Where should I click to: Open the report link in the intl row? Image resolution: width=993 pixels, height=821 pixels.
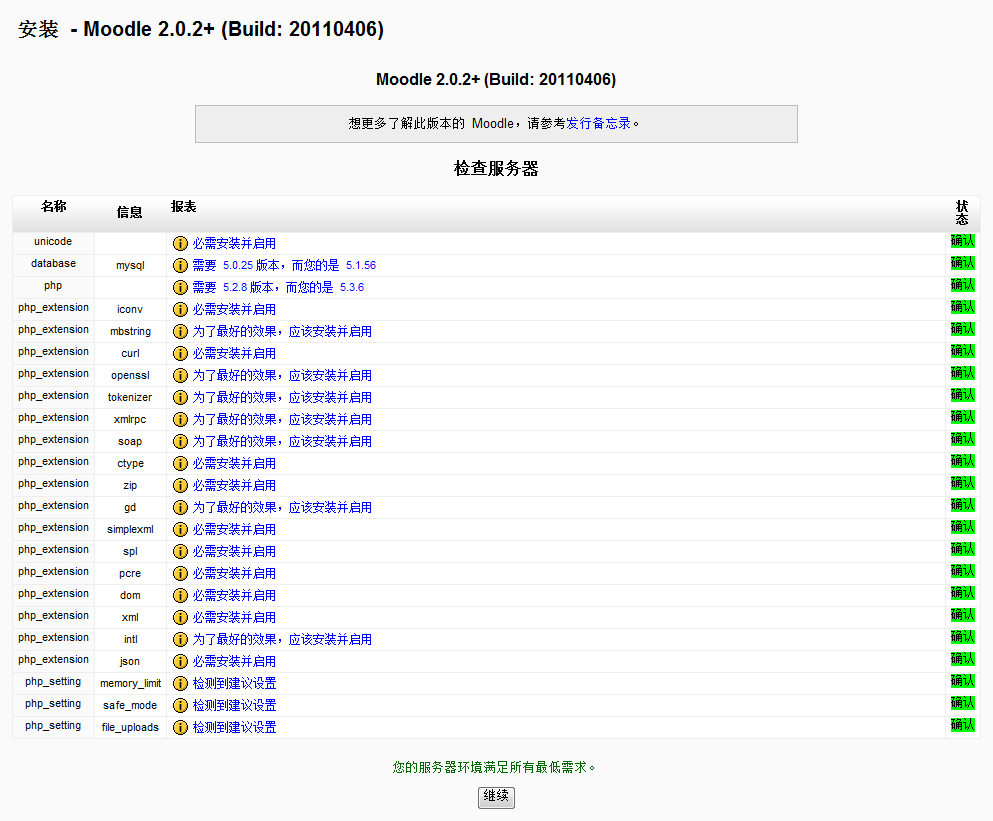(x=282, y=639)
